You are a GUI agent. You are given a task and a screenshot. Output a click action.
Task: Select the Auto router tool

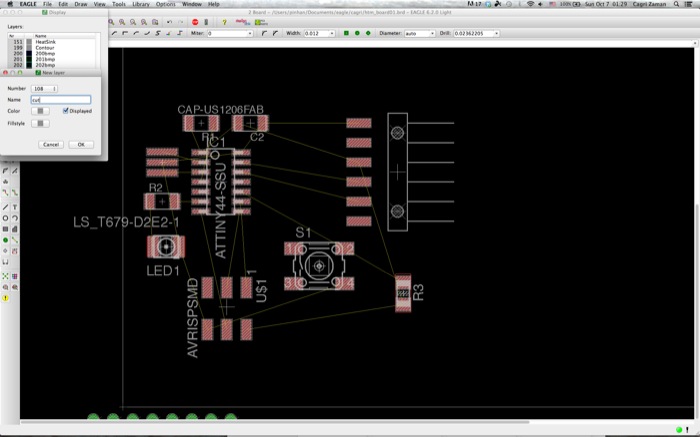(x=15, y=276)
